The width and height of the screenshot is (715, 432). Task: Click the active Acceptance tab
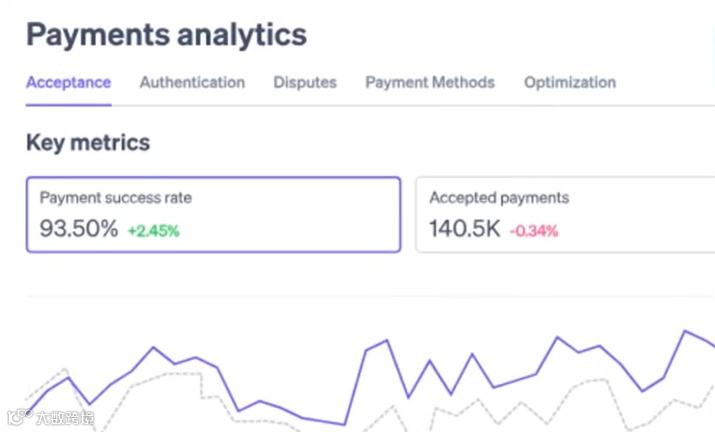[68, 83]
